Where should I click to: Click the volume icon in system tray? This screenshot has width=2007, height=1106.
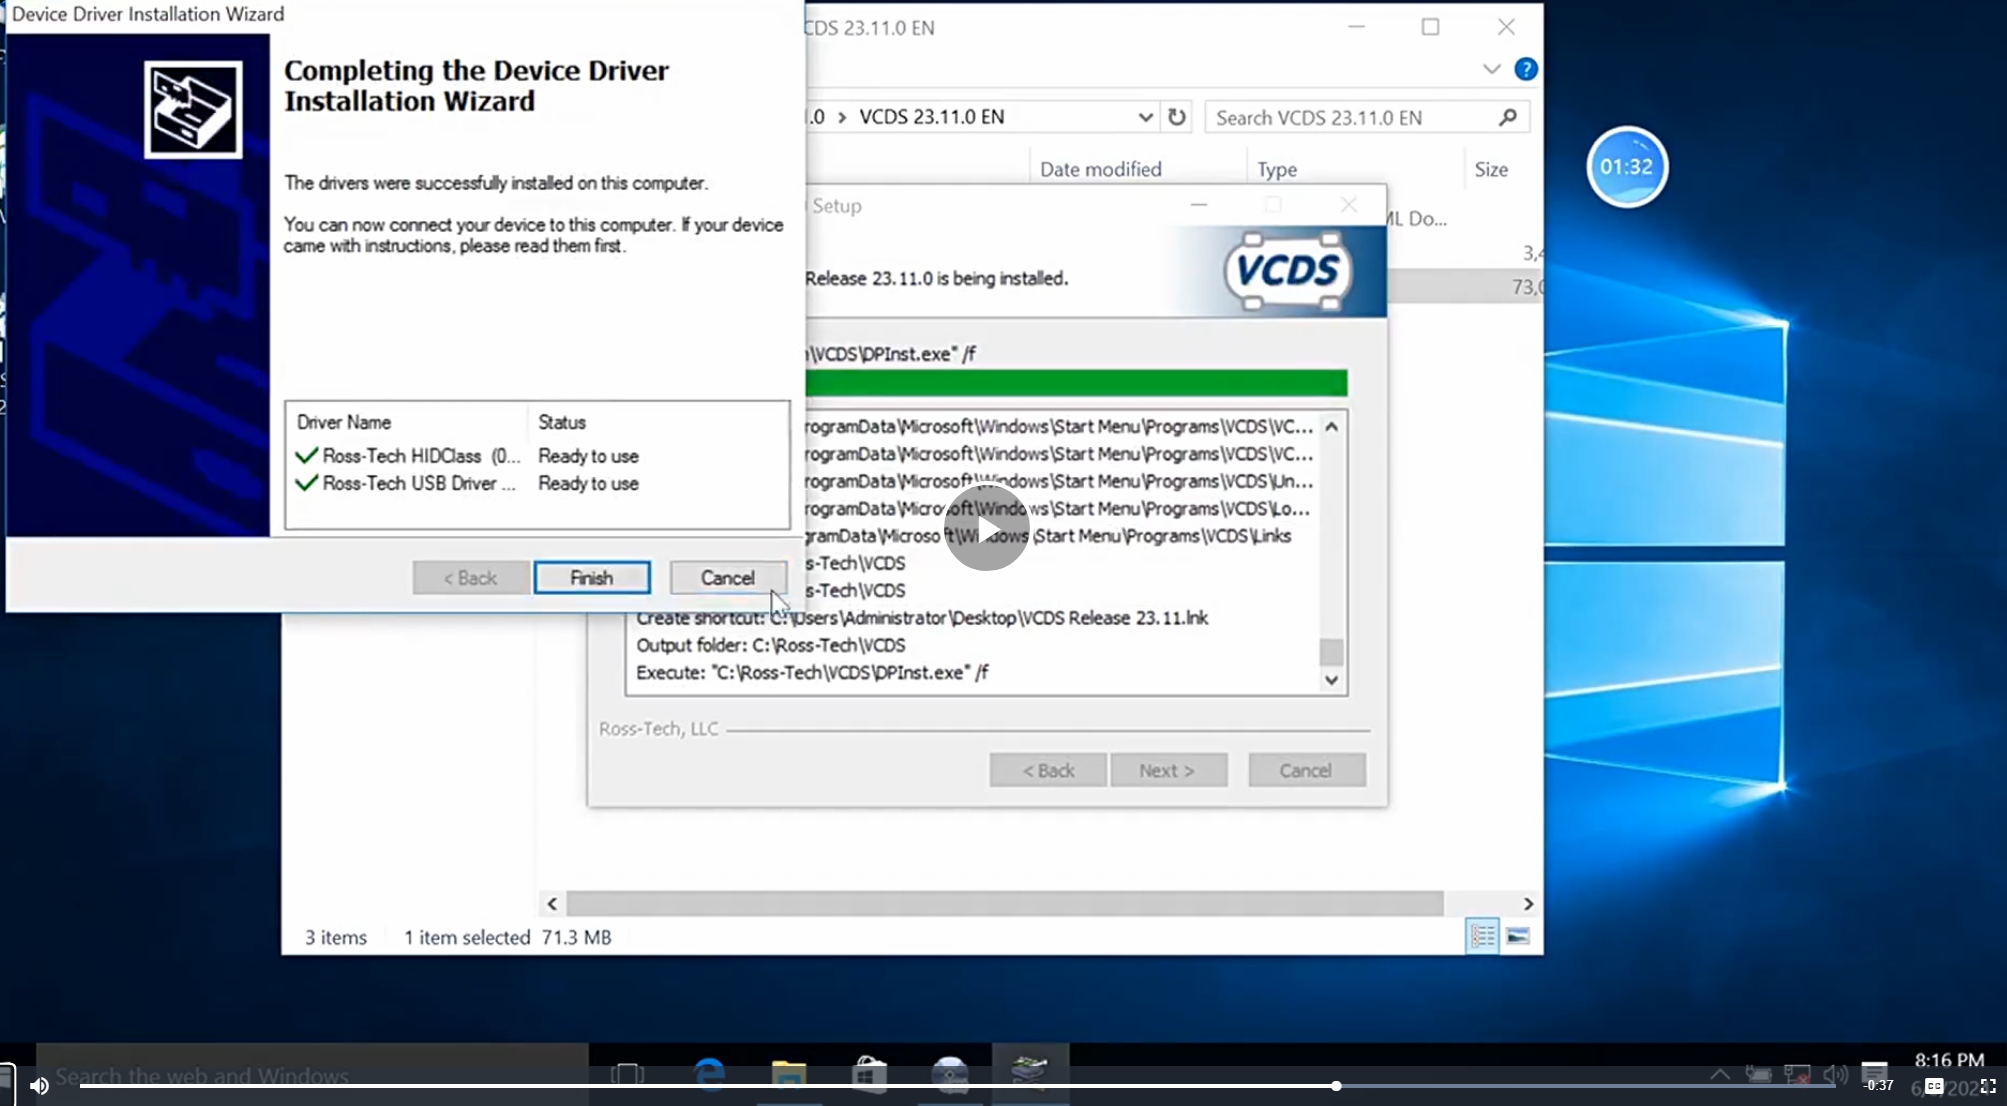[x=1835, y=1075]
